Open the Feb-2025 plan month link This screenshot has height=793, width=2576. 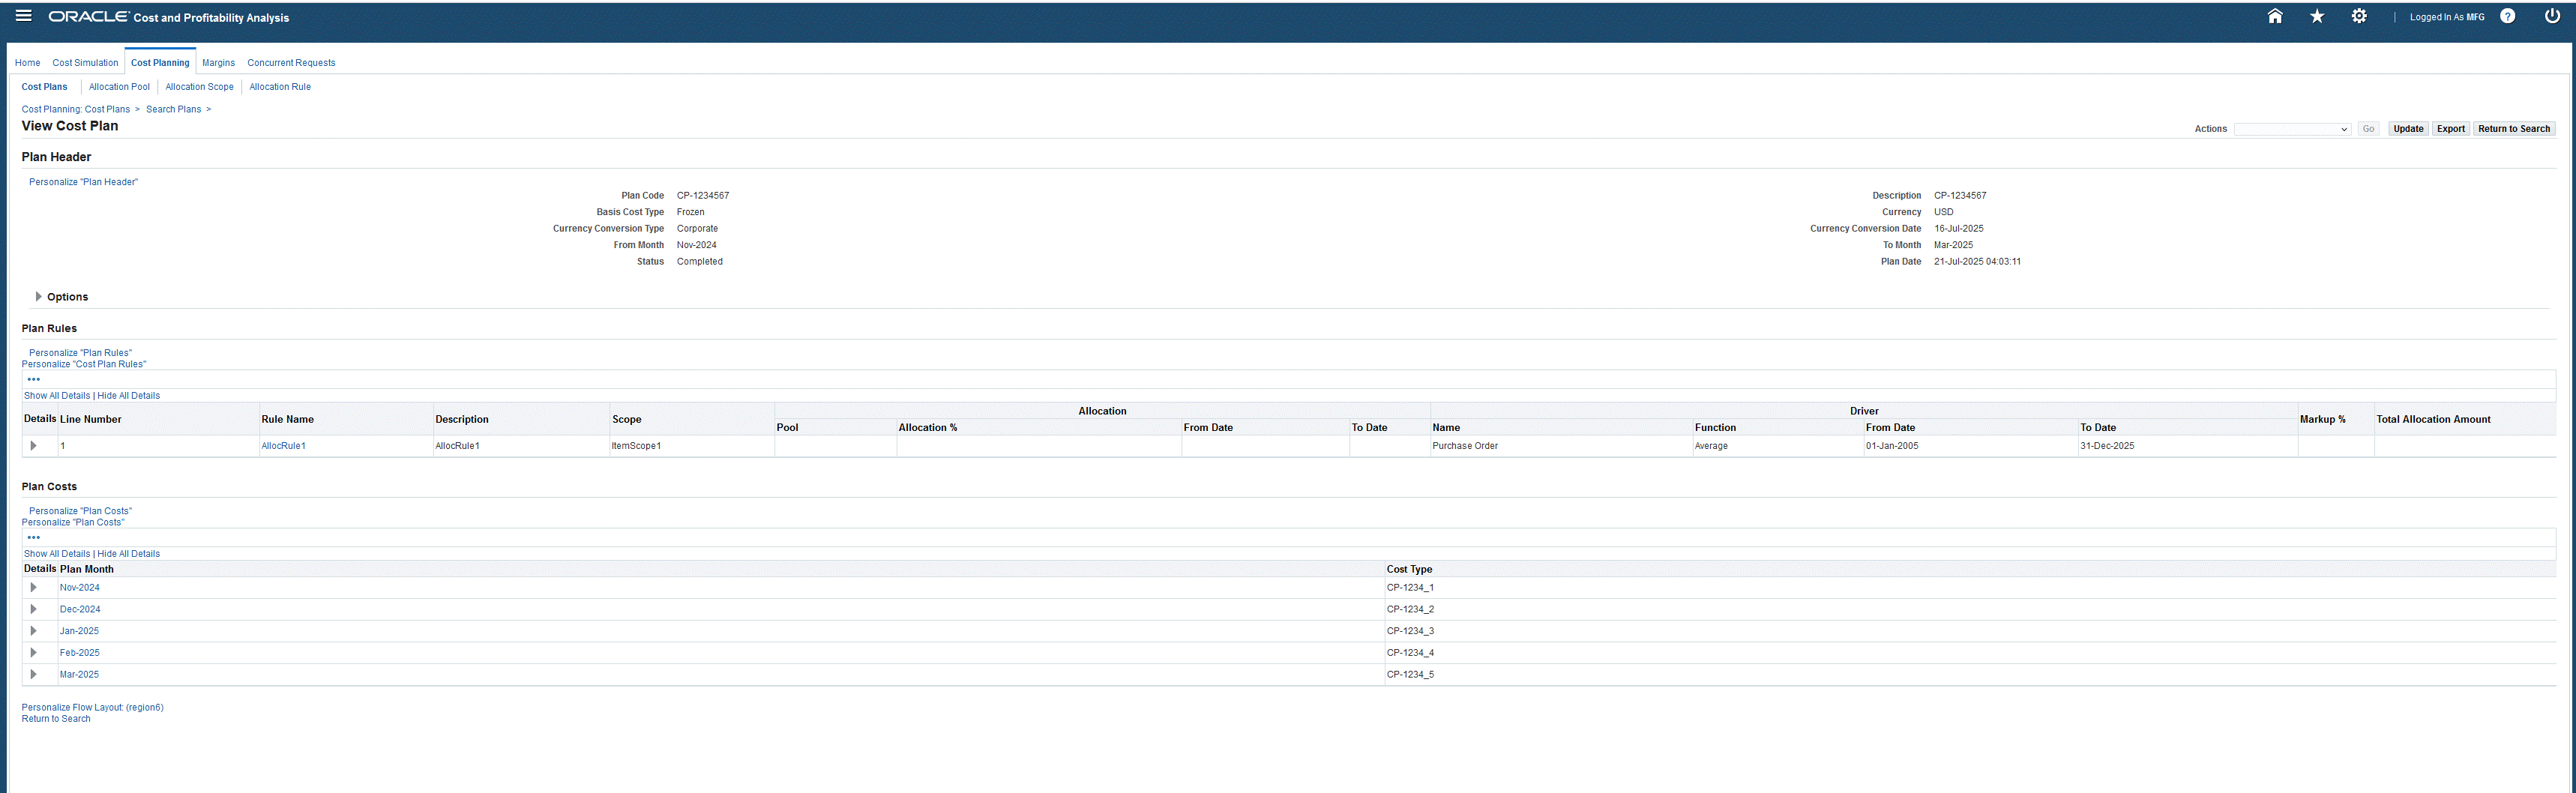pyautogui.click(x=80, y=653)
